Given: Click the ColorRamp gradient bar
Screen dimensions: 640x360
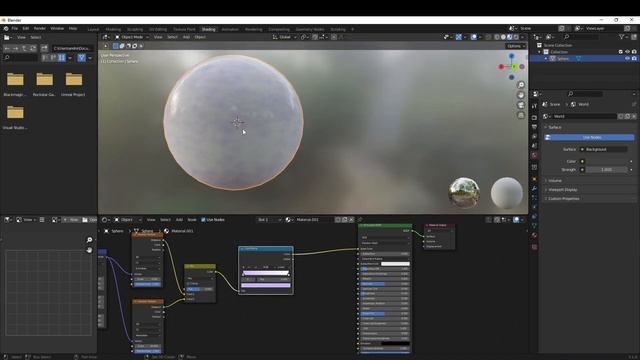Looking at the screenshot, I should point(266,273).
